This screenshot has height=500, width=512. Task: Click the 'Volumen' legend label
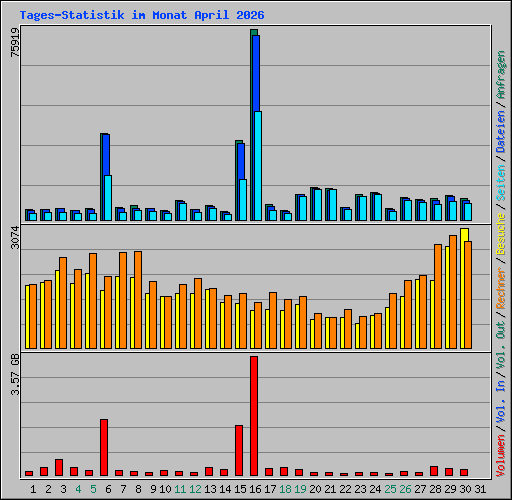tap(501, 455)
